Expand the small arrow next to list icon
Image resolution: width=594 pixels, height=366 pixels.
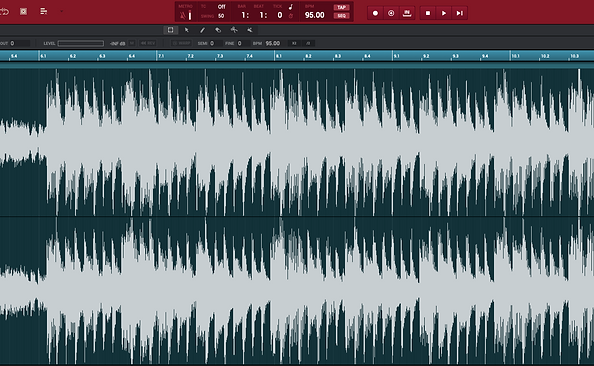[61, 12]
